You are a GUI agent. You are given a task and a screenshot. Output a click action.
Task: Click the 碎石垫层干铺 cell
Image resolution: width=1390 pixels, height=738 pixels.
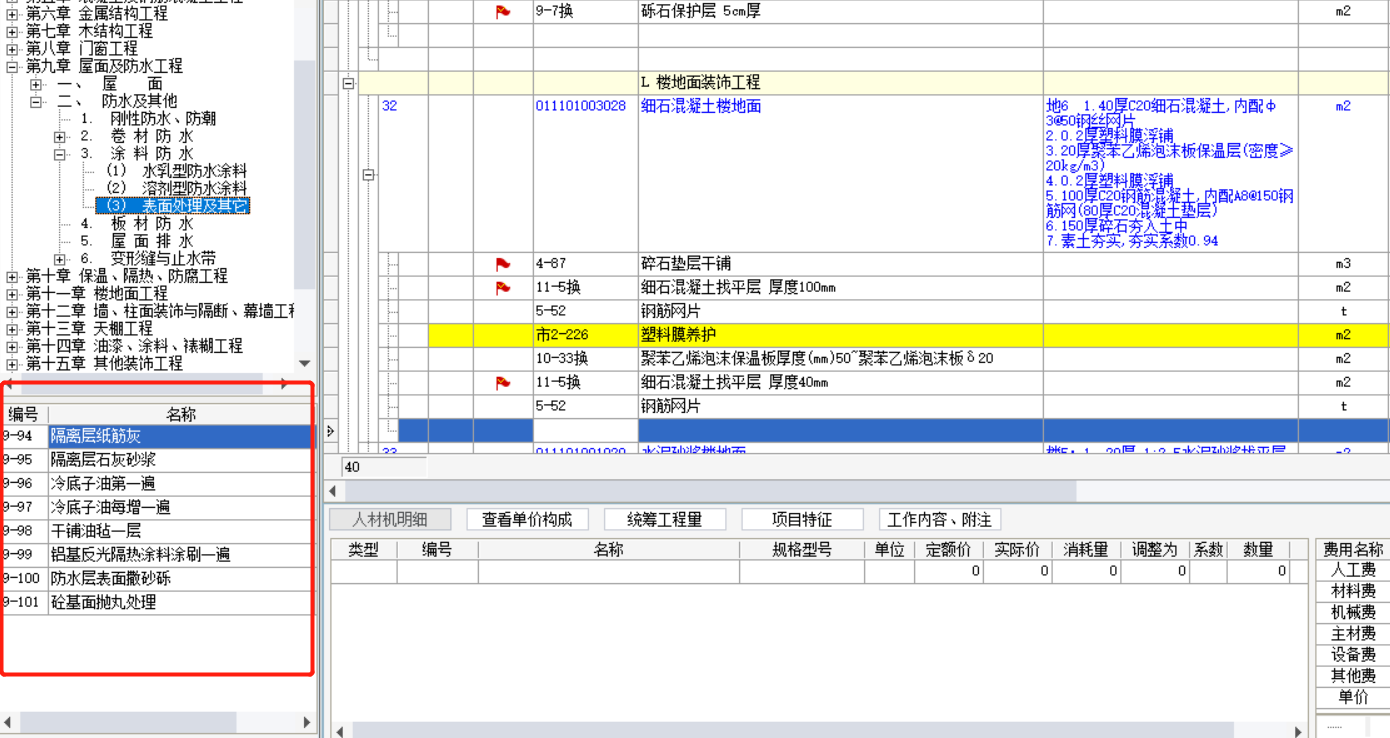(x=840, y=264)
